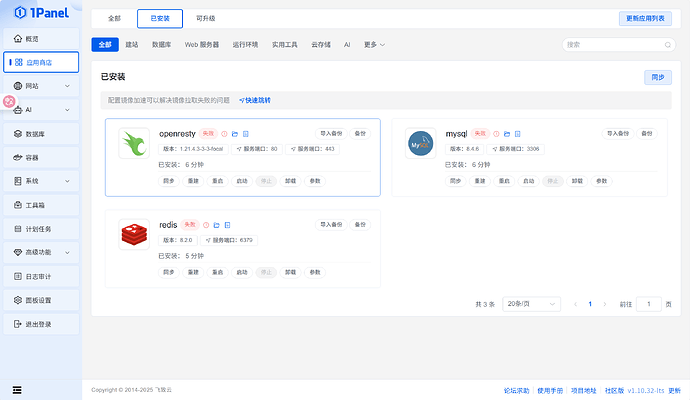Jump to mysql 服务端口 3306
This screenshot has height=400, width=690.
pyautogui.click(x=515, y=149)
